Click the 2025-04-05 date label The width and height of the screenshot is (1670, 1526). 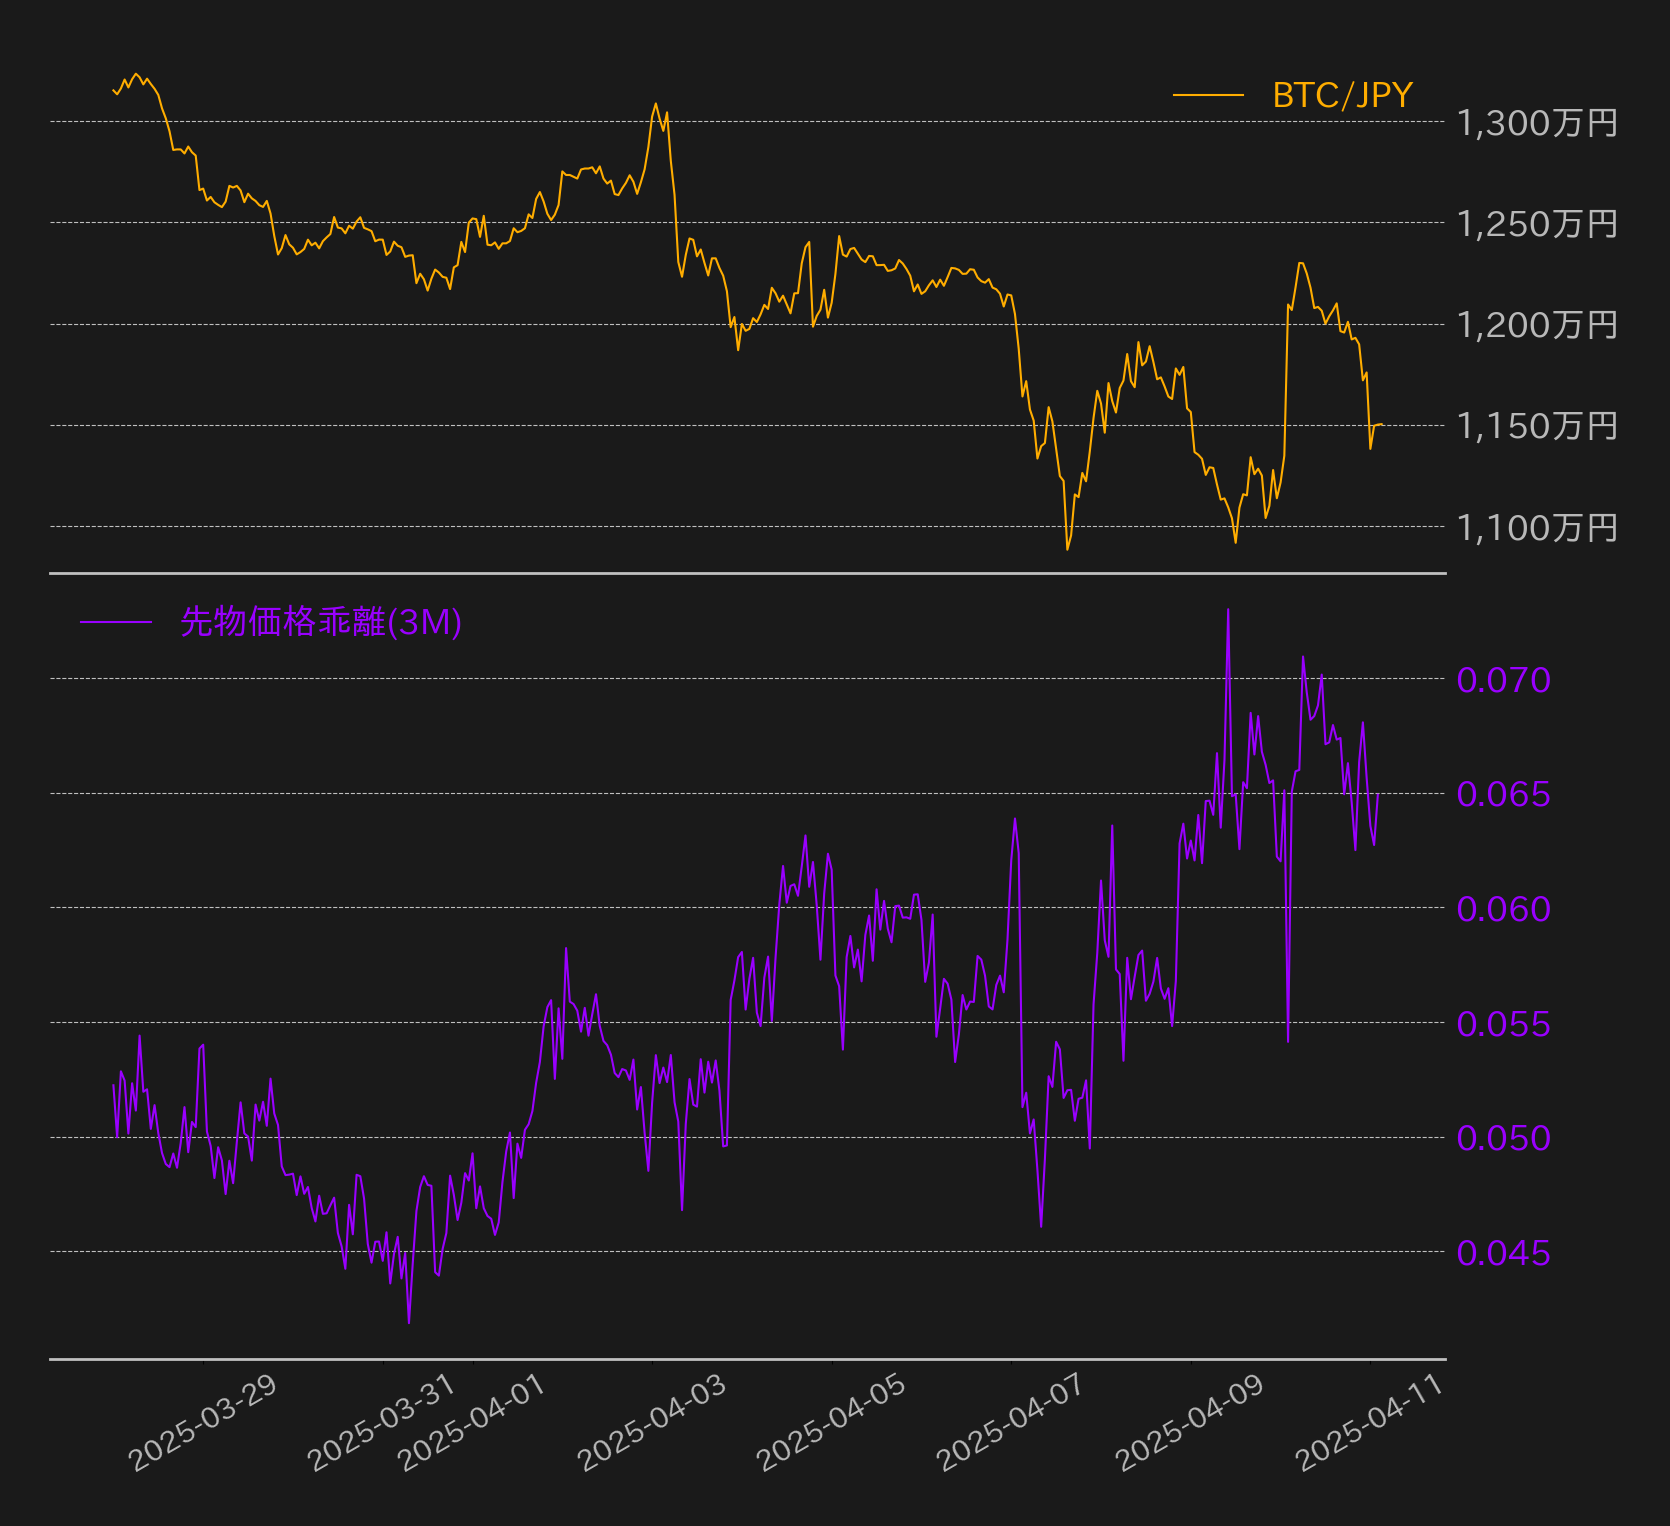[x=831, y=1422]
